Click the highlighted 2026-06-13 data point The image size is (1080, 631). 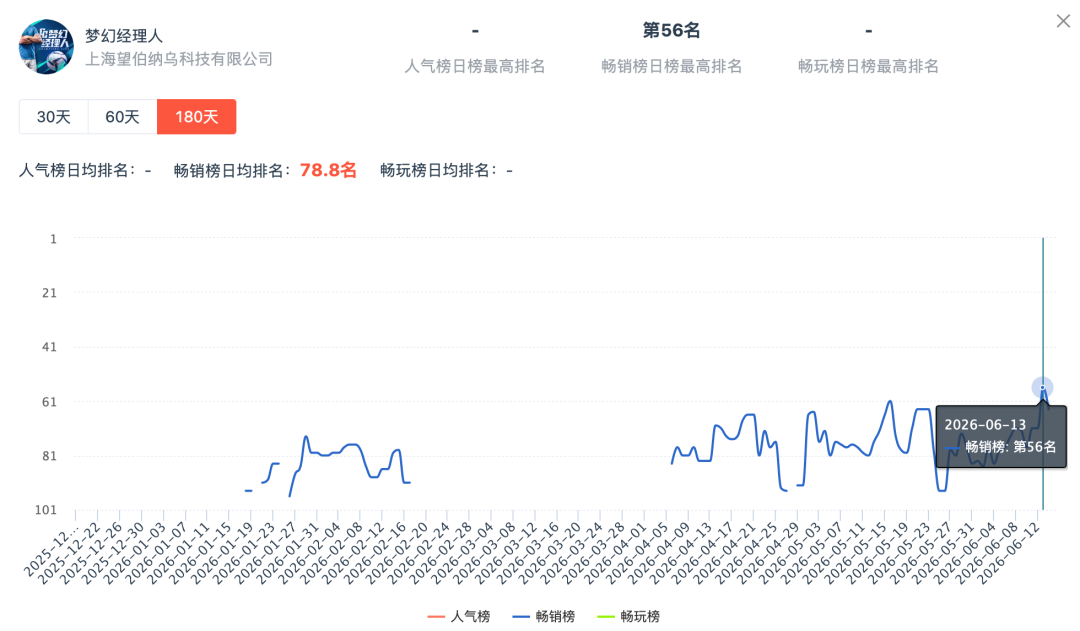coord(1042,388)
